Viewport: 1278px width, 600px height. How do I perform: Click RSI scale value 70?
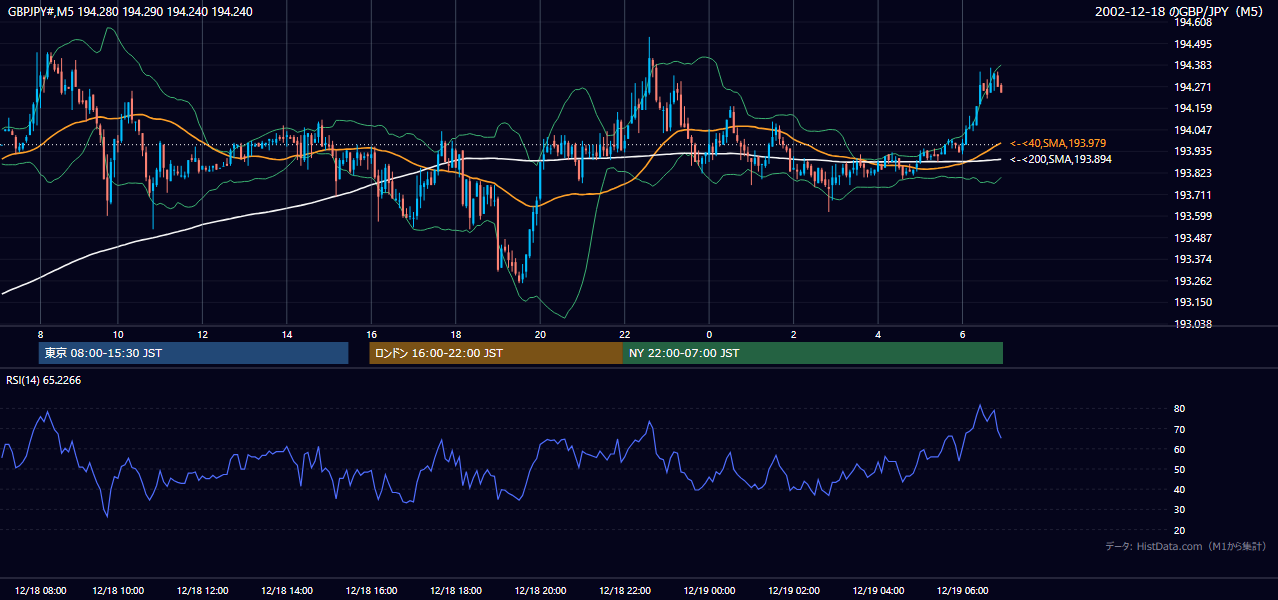coord(1180,429)
